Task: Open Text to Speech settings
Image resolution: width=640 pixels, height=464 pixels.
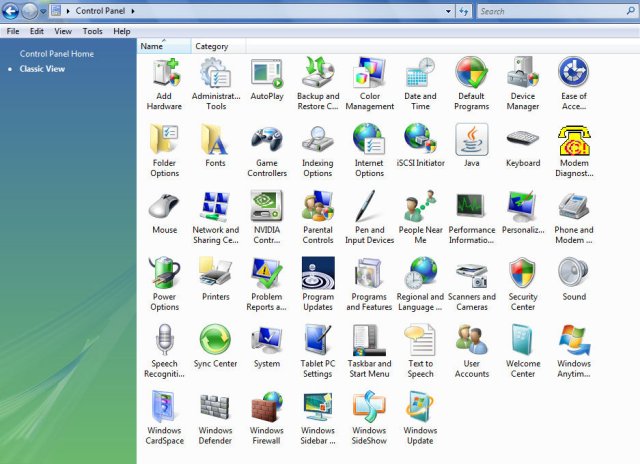Action: tap(420, 352)
